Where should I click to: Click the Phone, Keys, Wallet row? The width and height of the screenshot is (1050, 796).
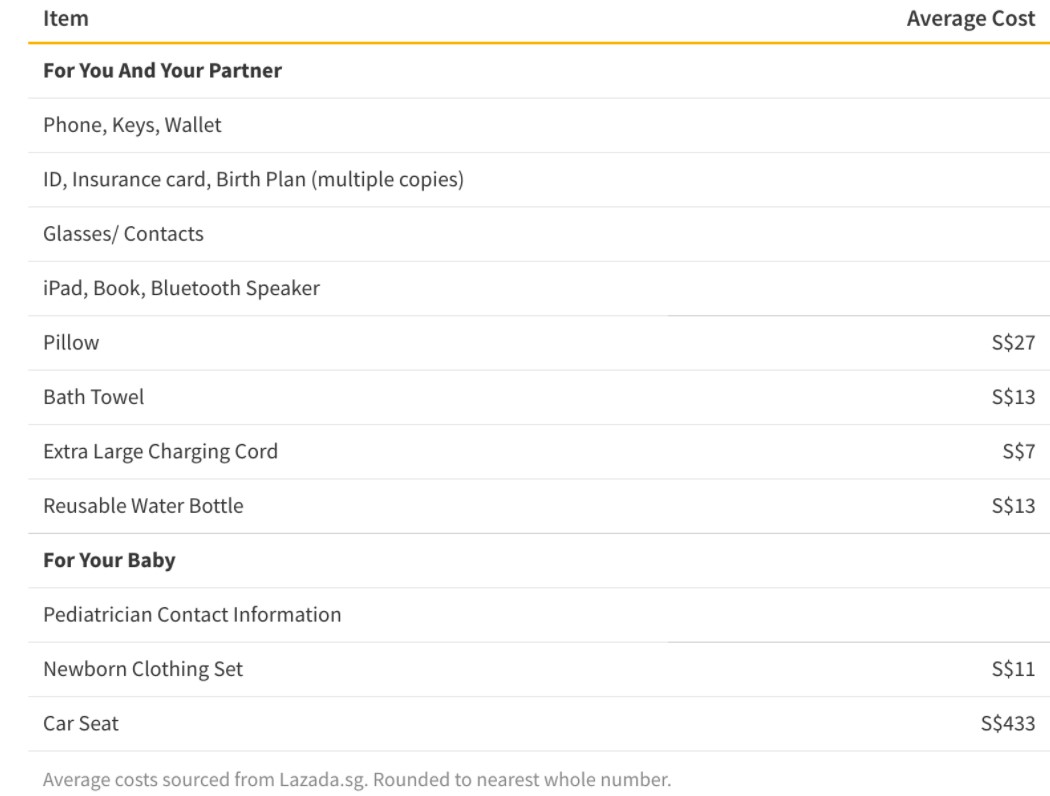tap(132, 125)
